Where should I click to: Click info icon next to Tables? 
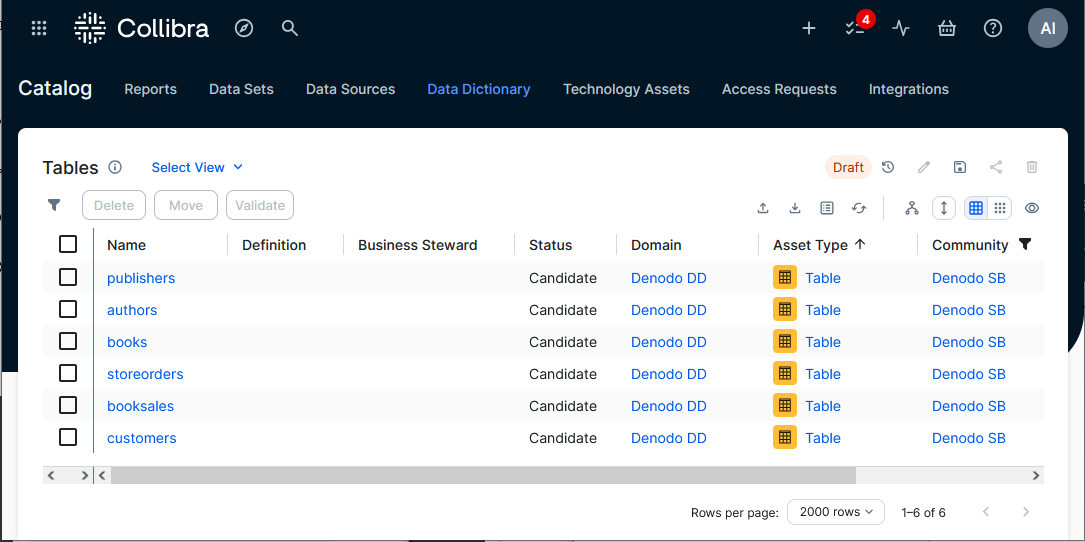click(116, 167)
